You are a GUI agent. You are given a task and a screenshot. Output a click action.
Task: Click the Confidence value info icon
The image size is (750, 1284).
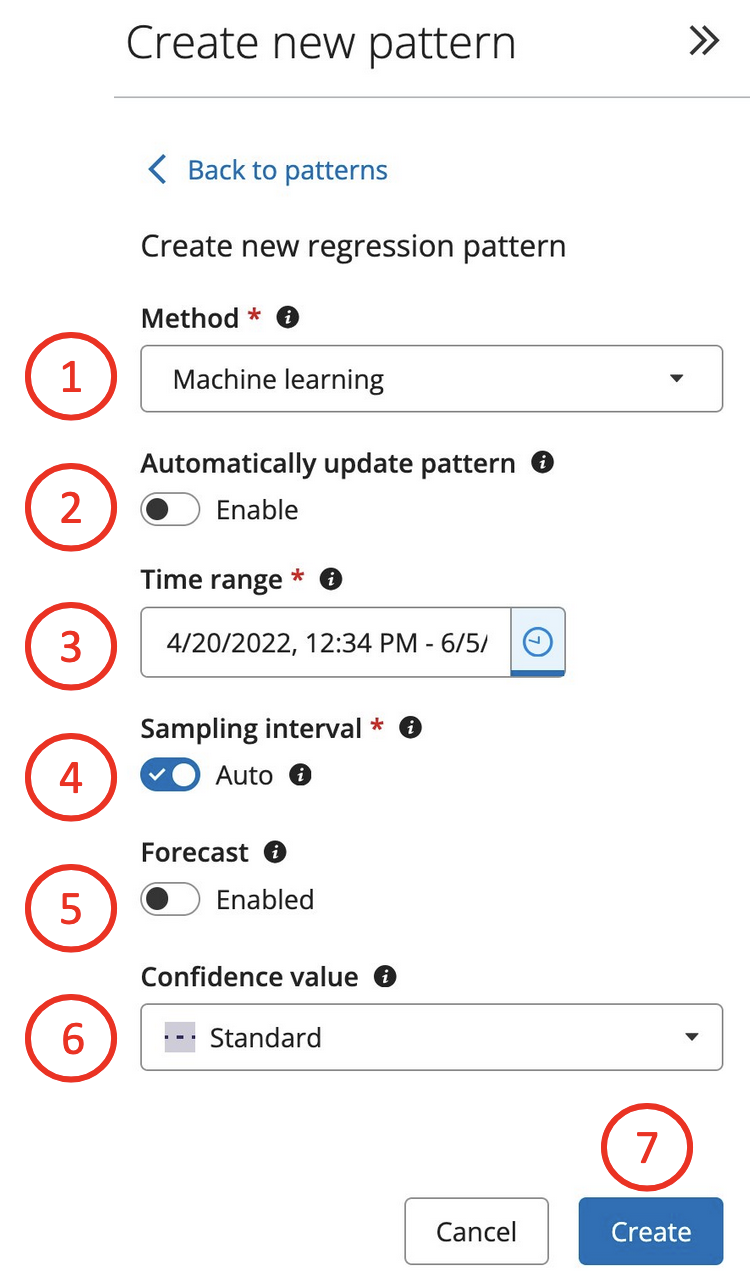(386, 977)
